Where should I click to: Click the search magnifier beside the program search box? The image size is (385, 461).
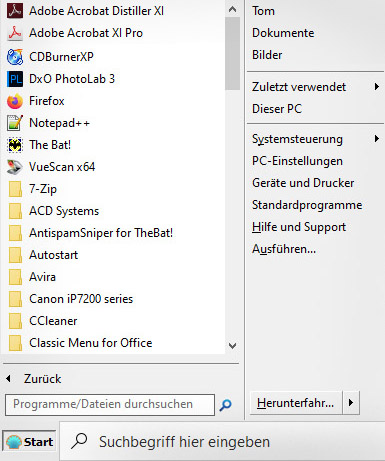(226, 405)
